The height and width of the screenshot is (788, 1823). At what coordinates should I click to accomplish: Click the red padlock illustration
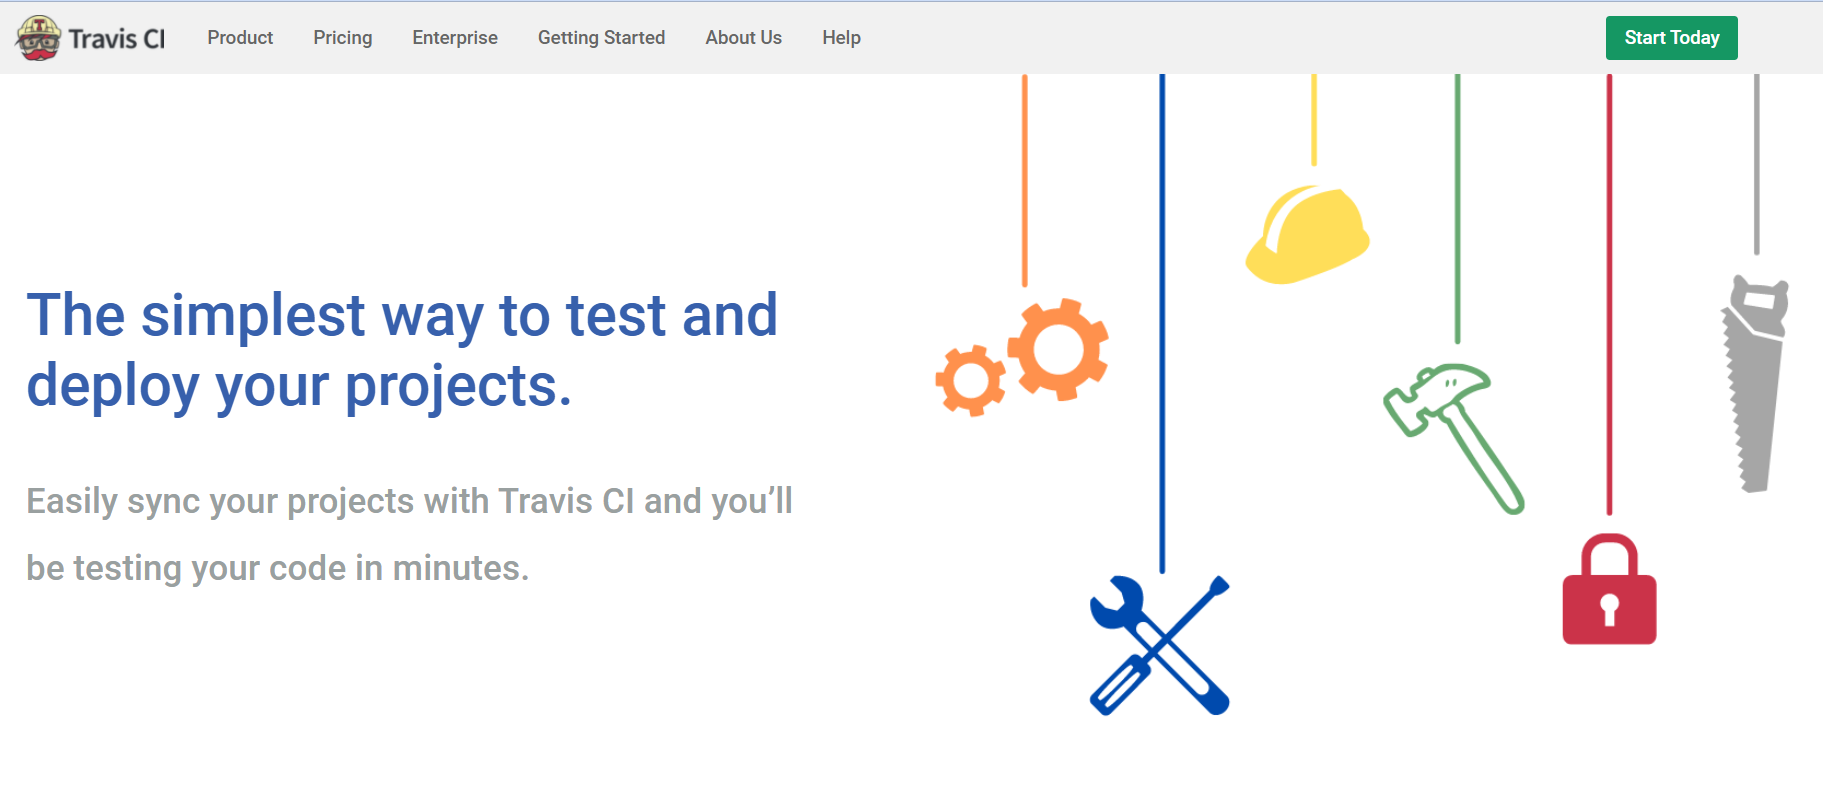coord(1609,589)
